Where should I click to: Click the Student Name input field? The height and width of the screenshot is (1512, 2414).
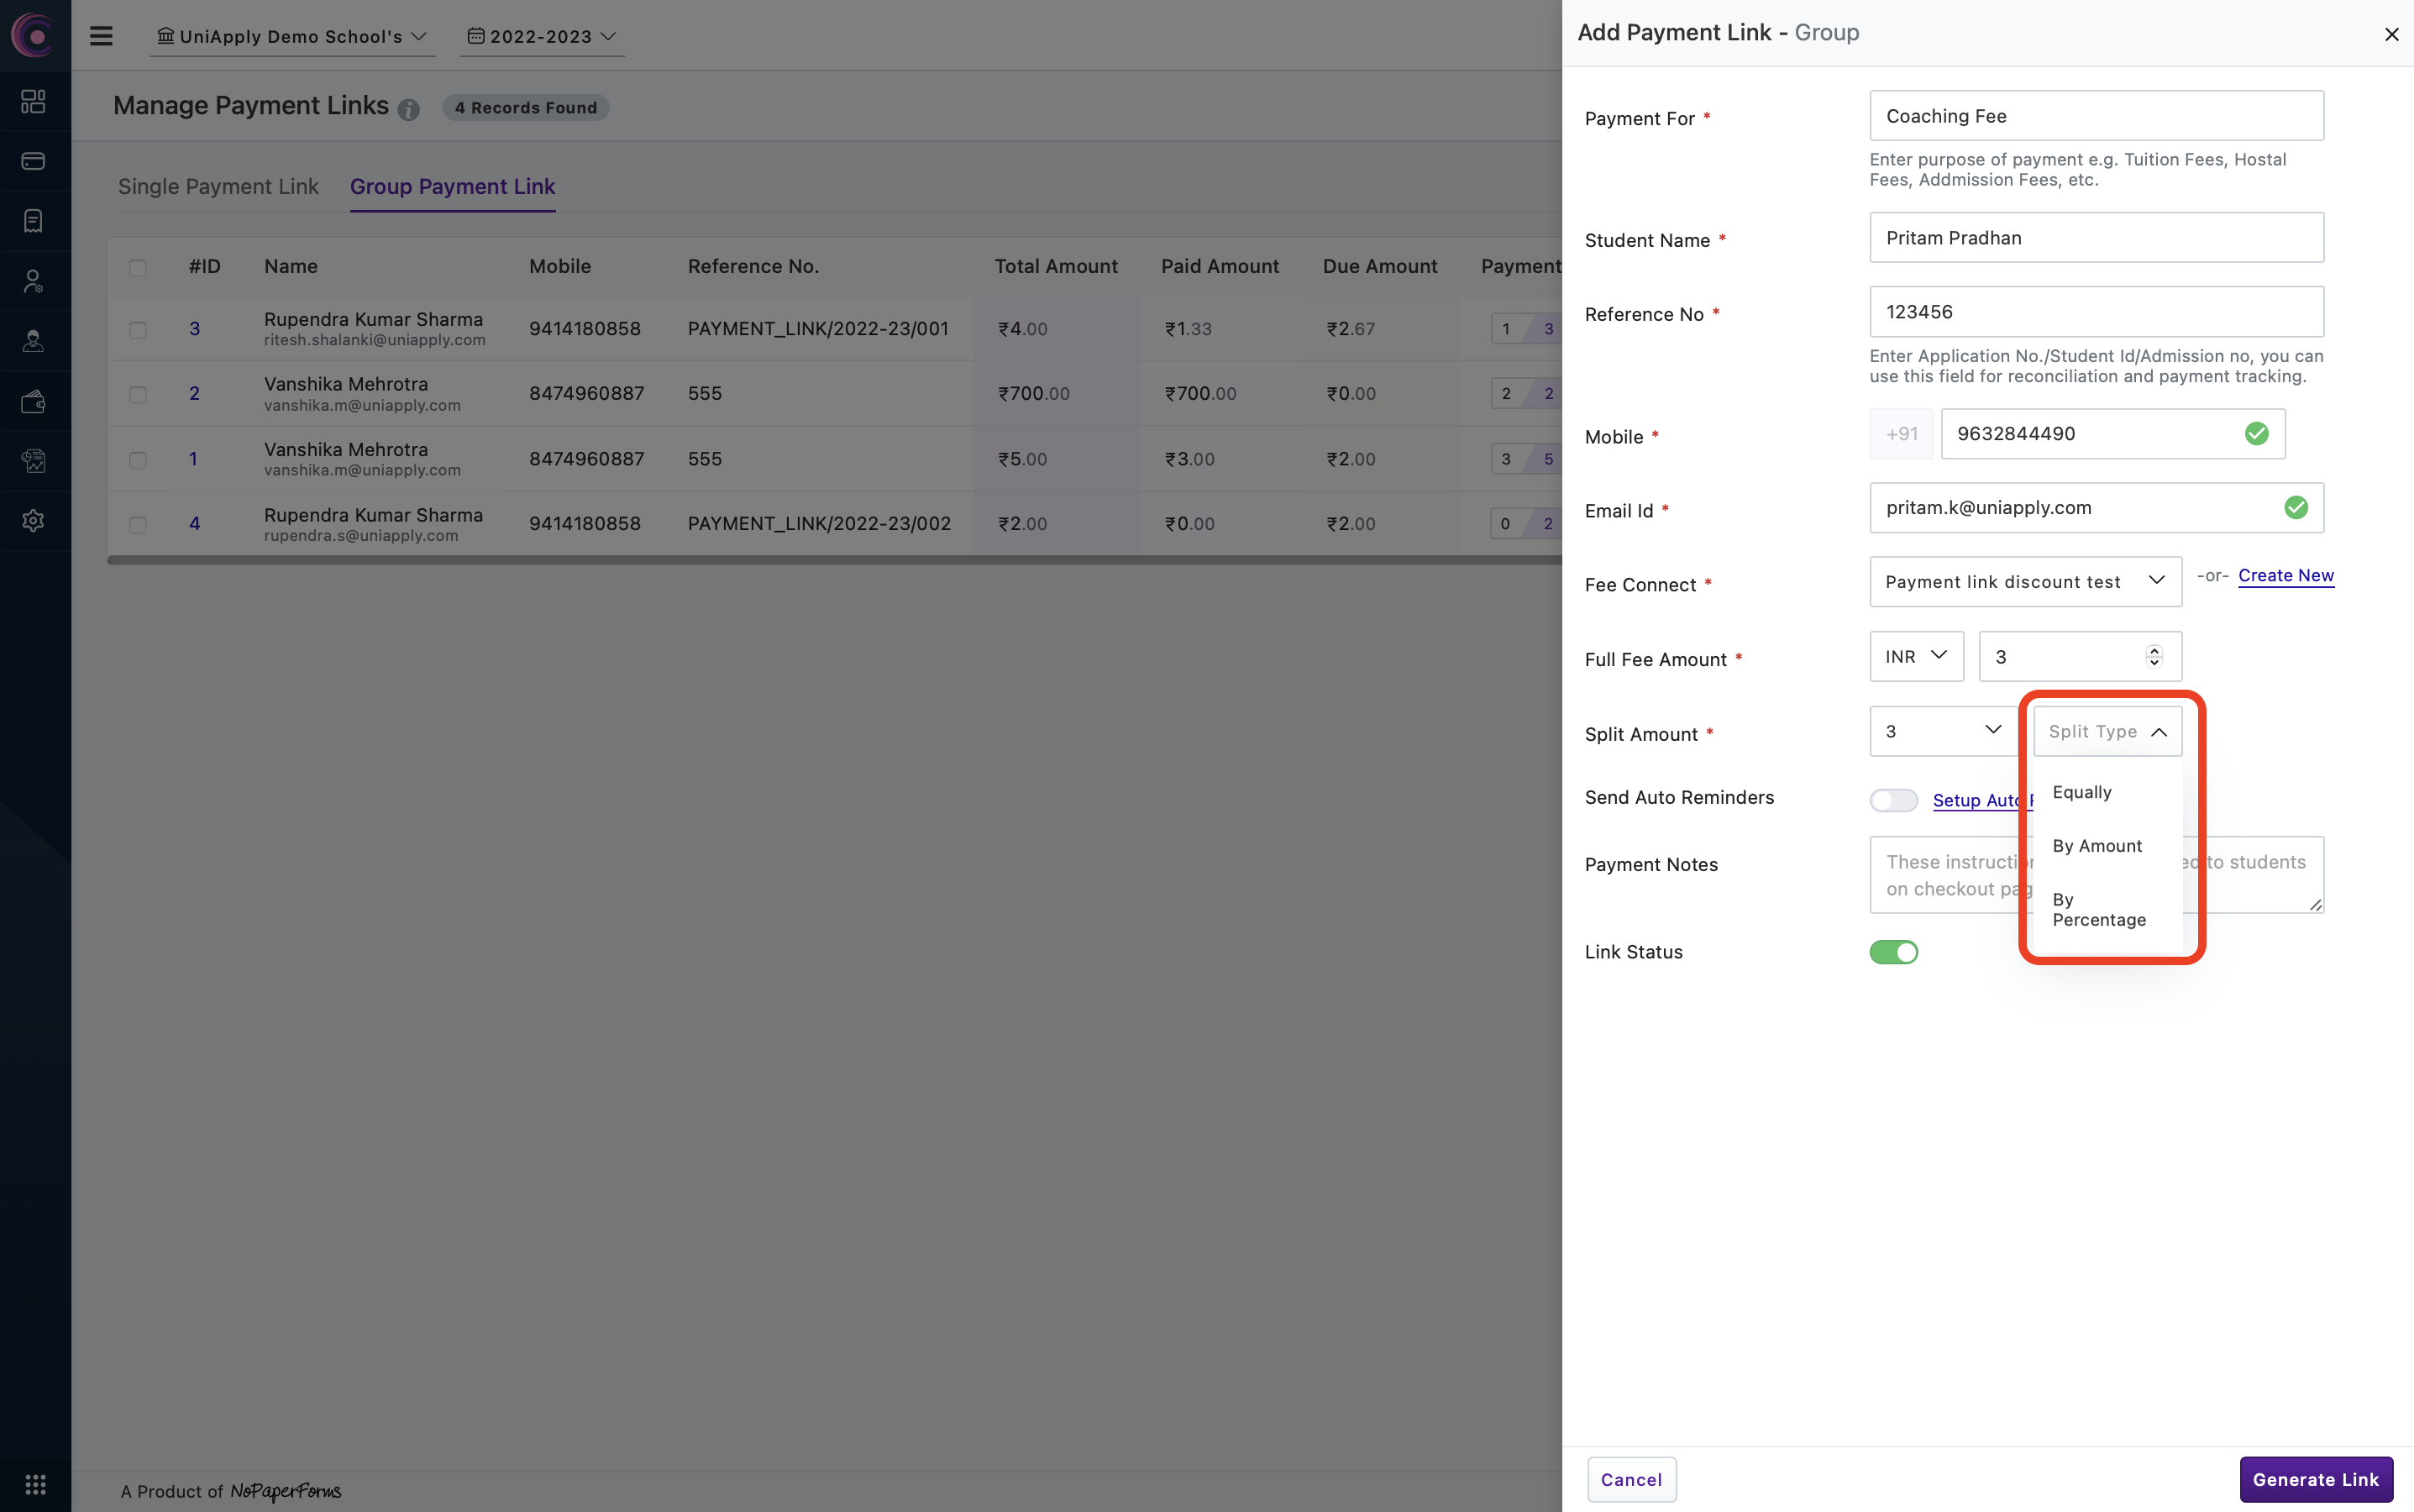click(2096, 238)
